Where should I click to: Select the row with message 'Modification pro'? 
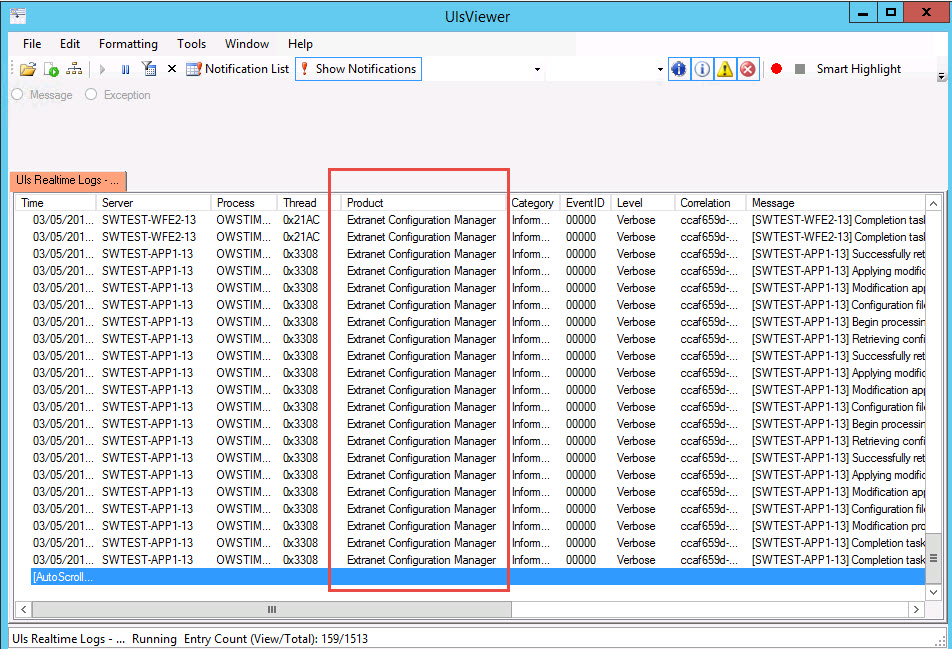478,526
